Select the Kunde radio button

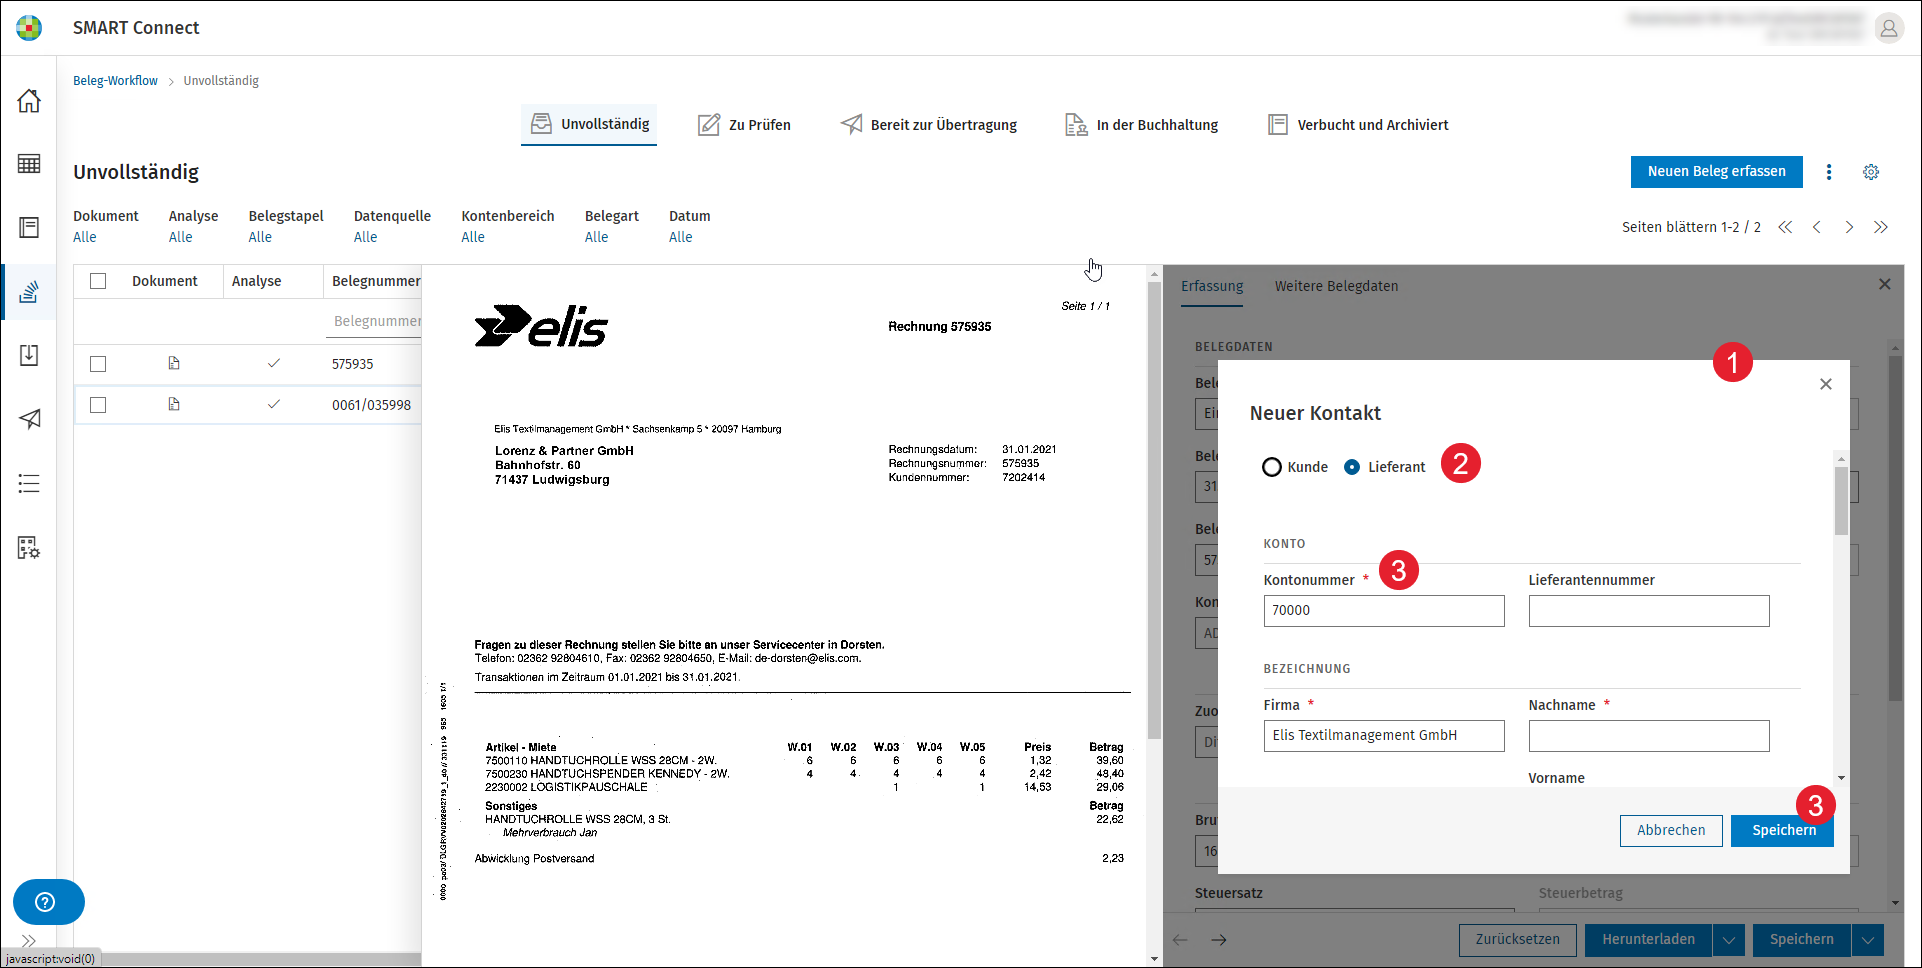pyautogui.click(x=1272, y=467)
